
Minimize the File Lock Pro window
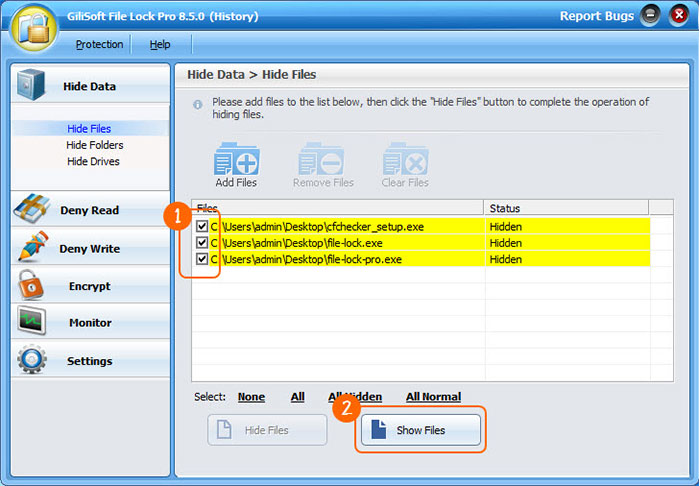point(650,16)
